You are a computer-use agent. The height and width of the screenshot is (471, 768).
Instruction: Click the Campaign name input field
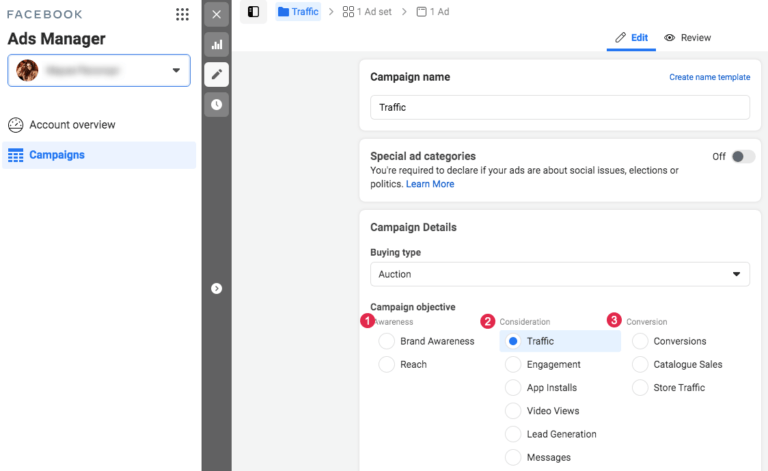pos(560,107)
